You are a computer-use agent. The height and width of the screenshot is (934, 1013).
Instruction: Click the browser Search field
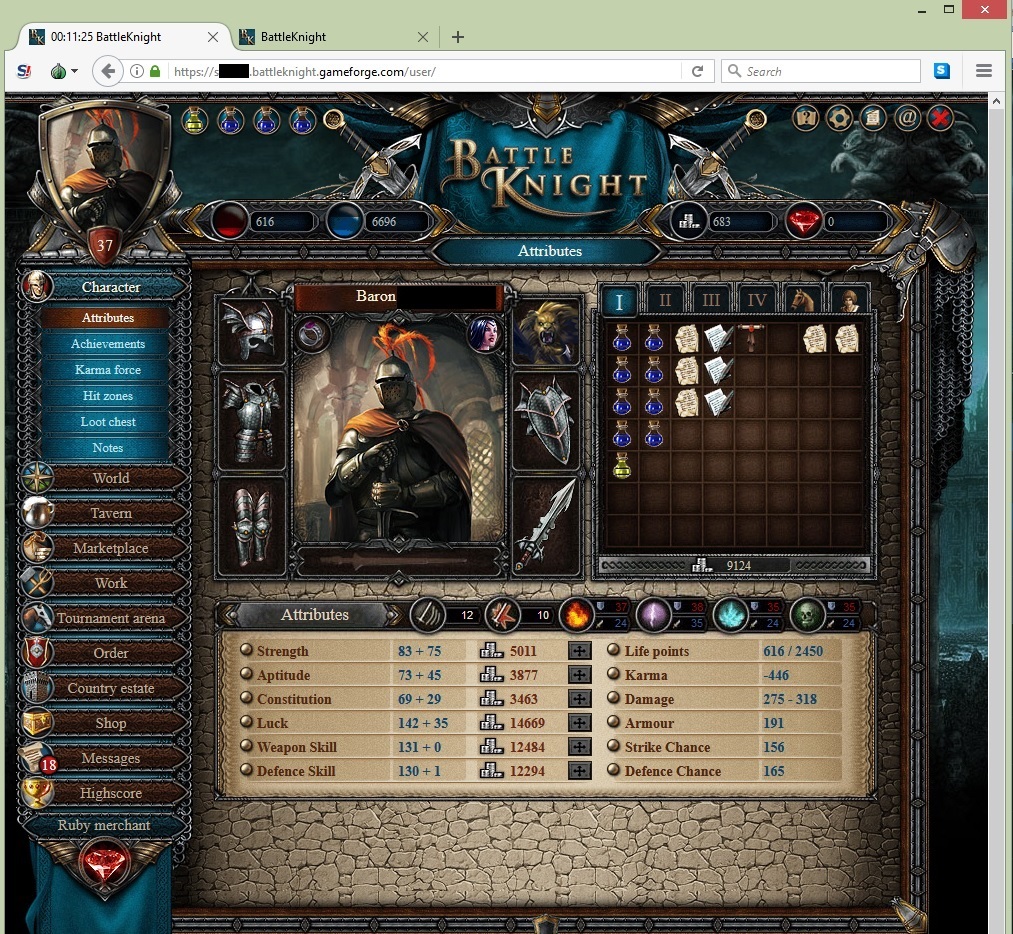point(820,71)
